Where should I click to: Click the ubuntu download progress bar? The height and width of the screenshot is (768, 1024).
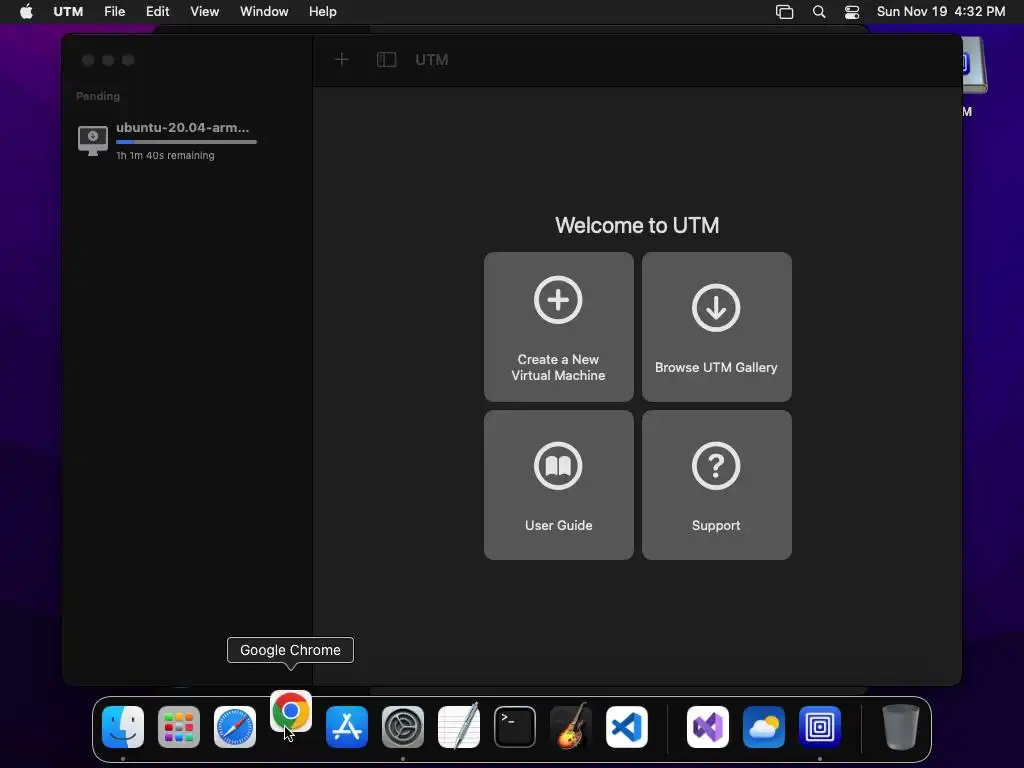point(186,142)
